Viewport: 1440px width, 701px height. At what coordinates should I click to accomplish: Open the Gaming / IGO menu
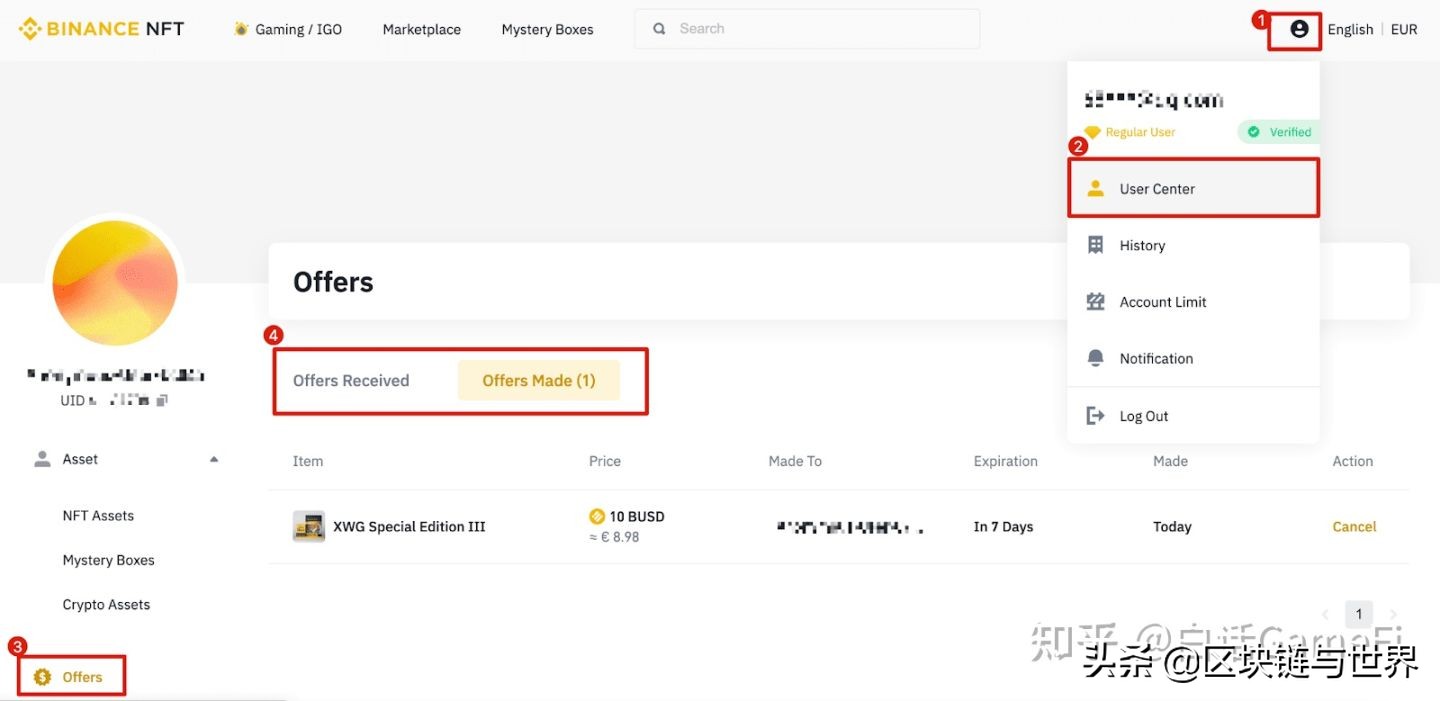click(288, 29)
